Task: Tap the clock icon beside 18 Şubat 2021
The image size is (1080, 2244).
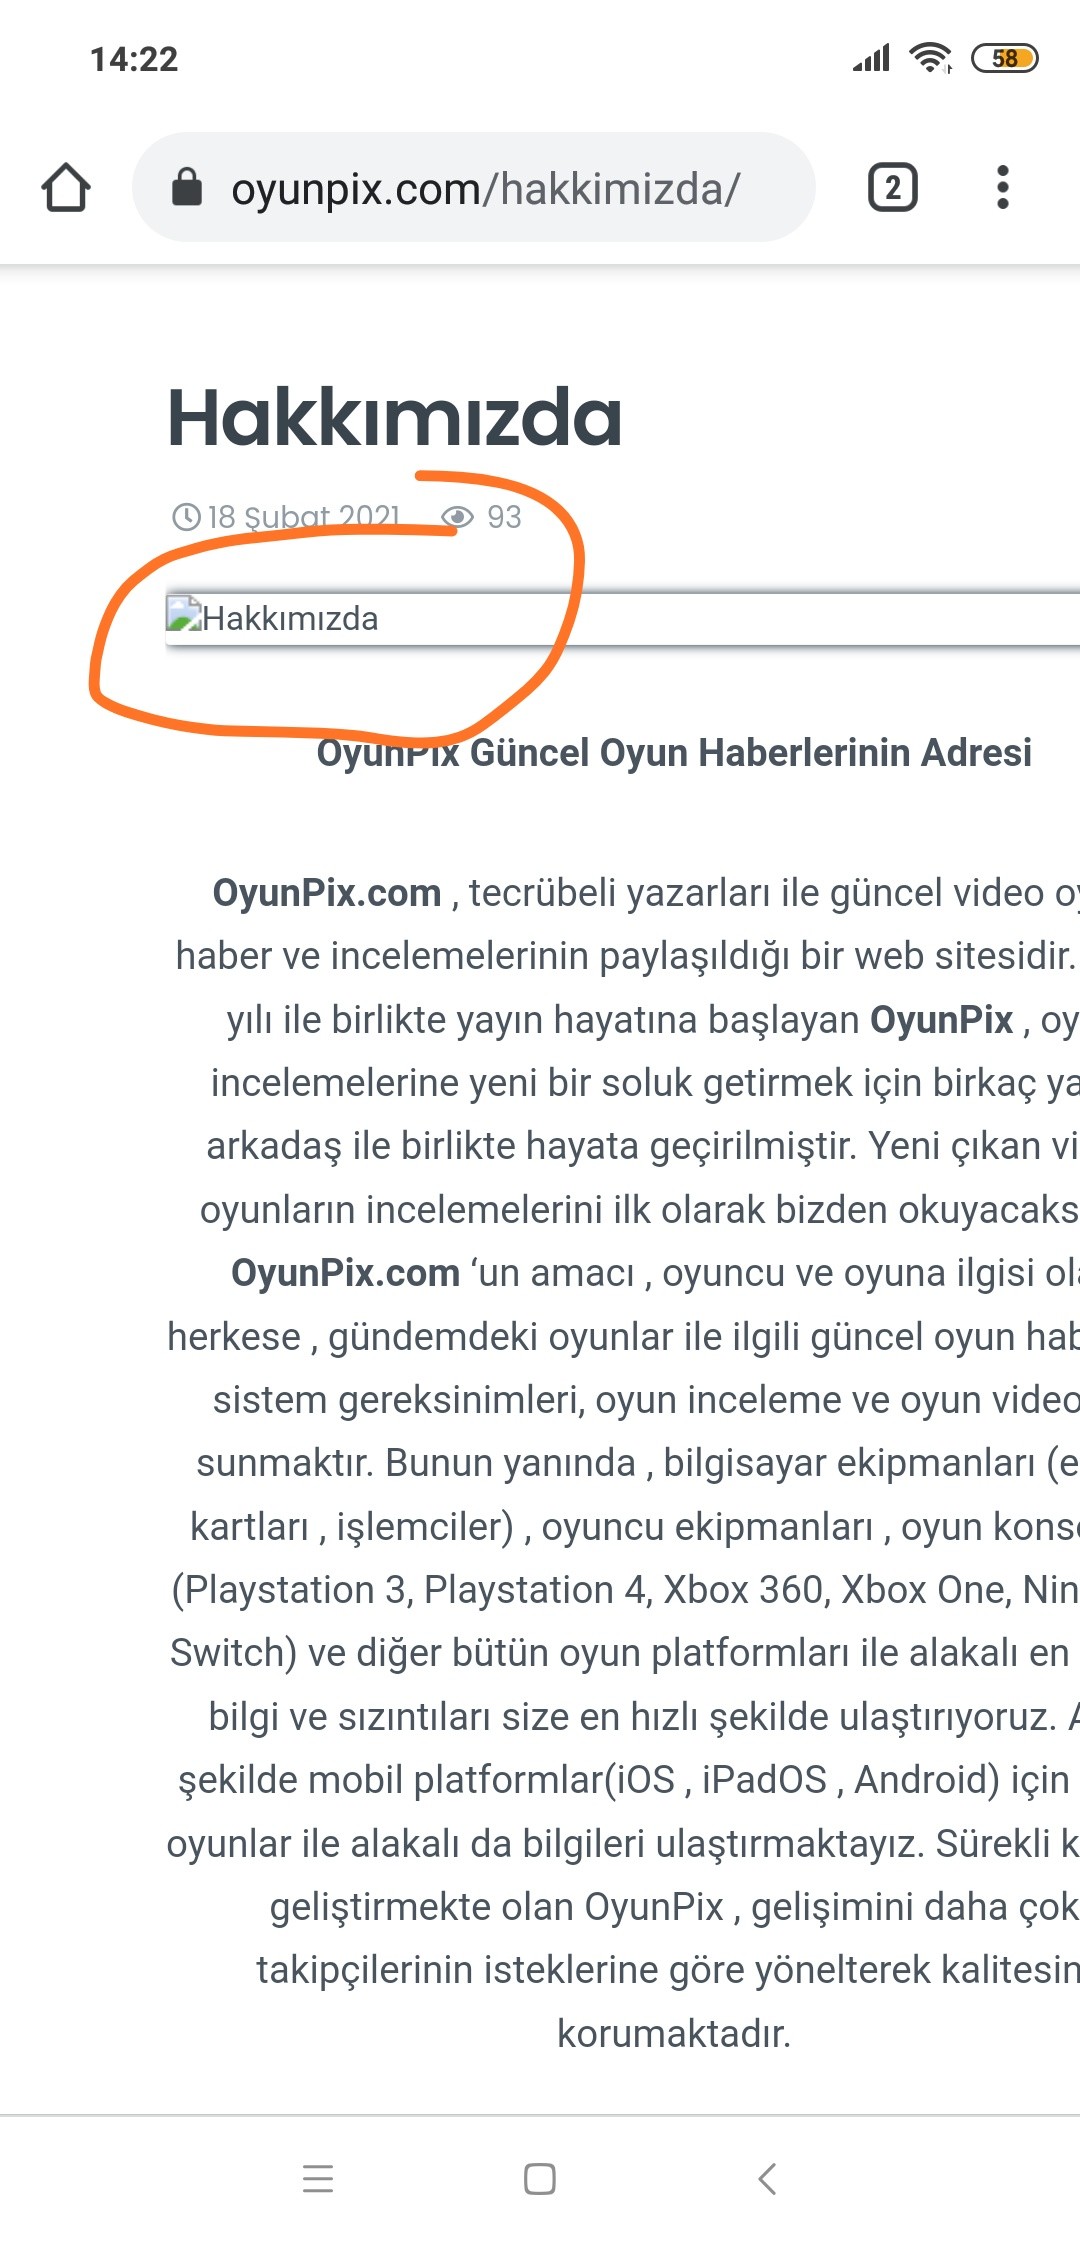Action: [x=186, y=517]
